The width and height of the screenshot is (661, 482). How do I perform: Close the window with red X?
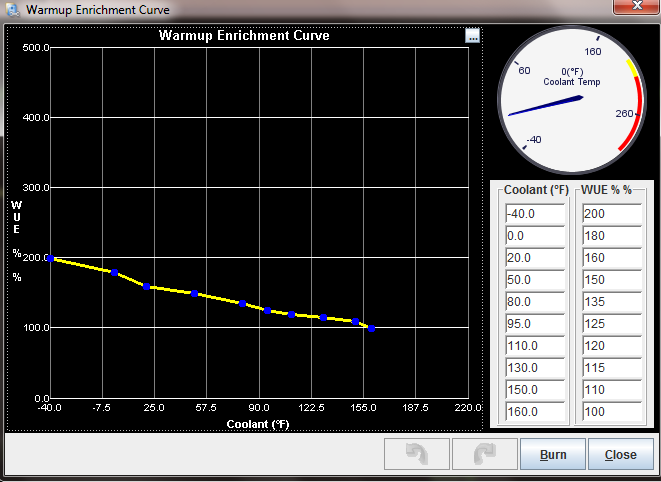(630, 9)
